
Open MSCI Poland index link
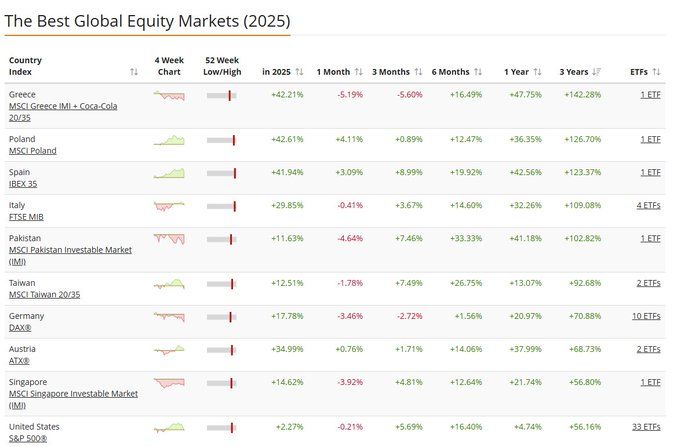(32, 151)
